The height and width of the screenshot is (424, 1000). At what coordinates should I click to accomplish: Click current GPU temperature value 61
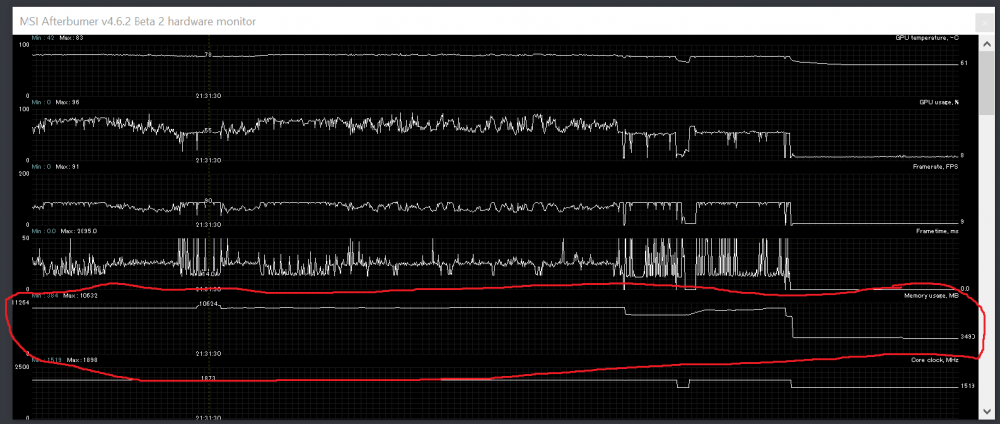pos(964,63)
